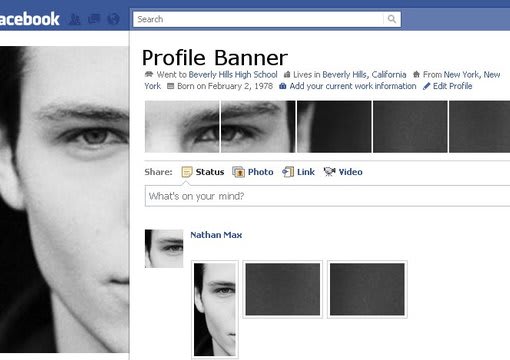Open the tall face photo in post

pyautogui.click(x=215, y=310)
